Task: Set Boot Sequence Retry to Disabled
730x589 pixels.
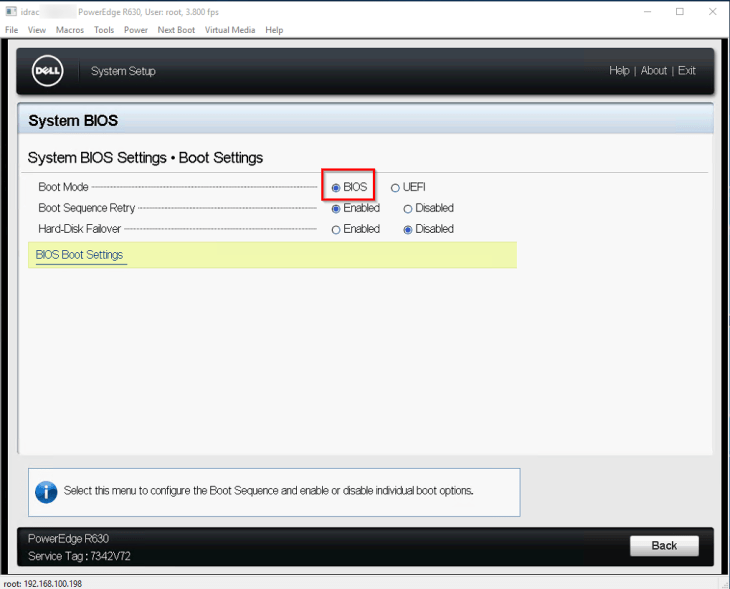Action: point(408,209)
